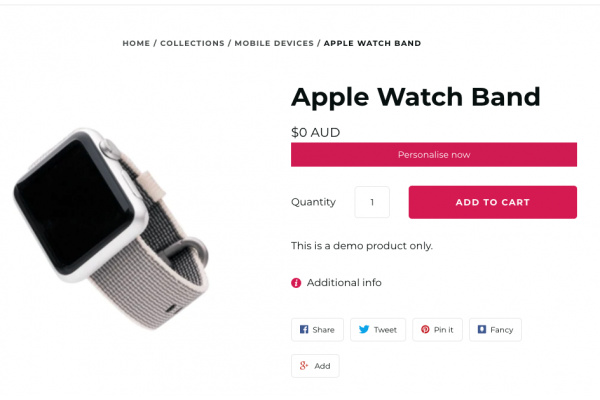
Task: Click the Pinterest logo icon
Action: [425, 329]
